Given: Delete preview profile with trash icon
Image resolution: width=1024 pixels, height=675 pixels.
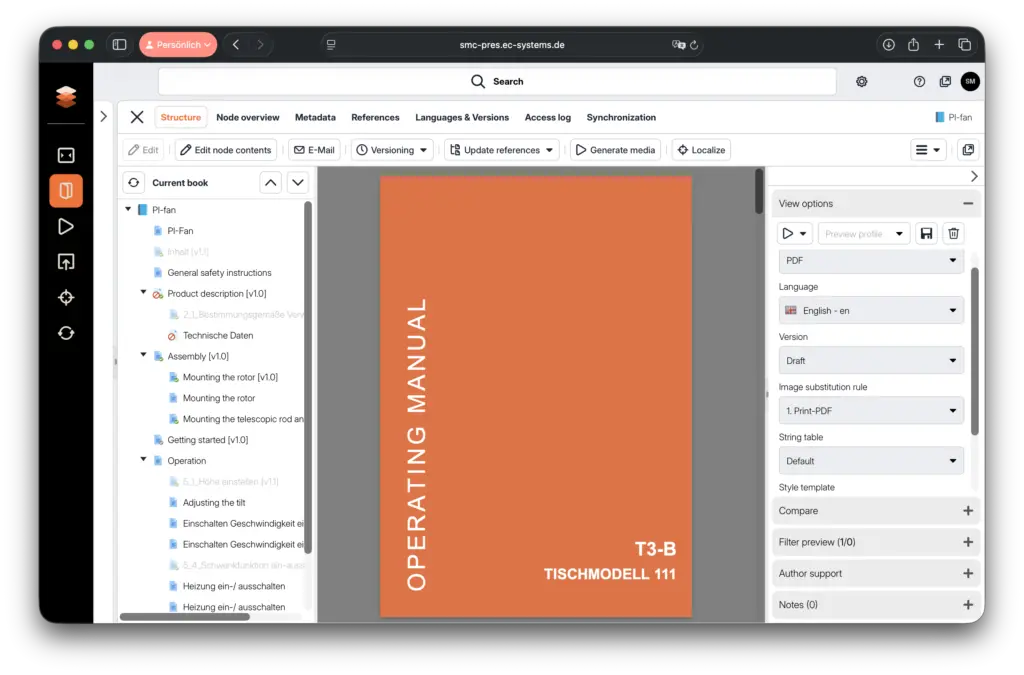Looking at the screenshot, I should click(x=954, y=234).
